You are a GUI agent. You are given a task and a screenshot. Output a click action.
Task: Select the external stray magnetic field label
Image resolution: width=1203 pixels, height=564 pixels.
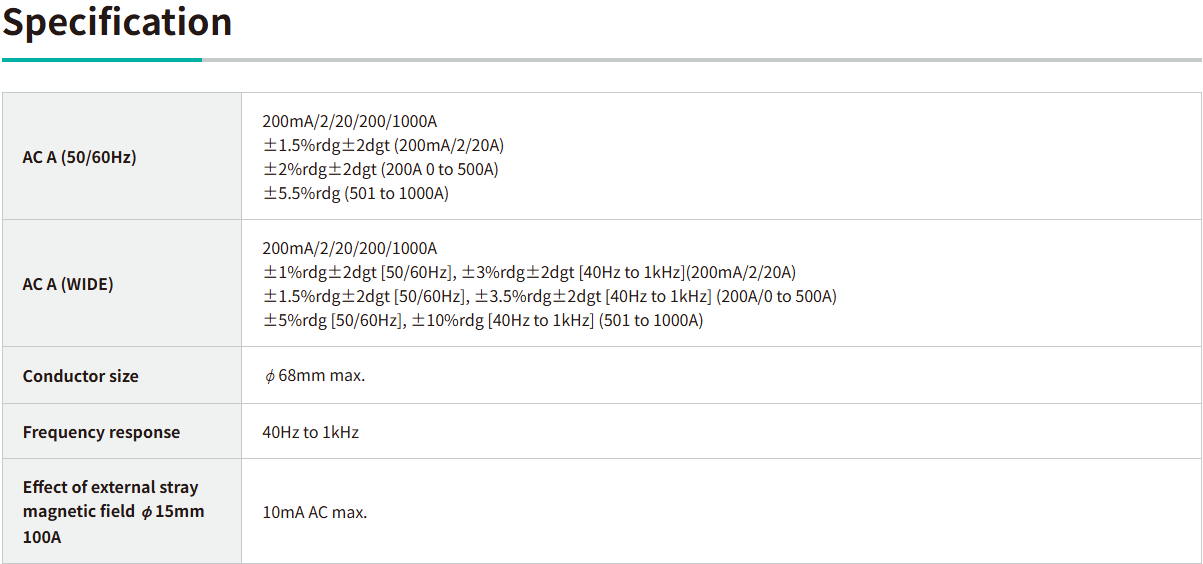tap(110, 511)
